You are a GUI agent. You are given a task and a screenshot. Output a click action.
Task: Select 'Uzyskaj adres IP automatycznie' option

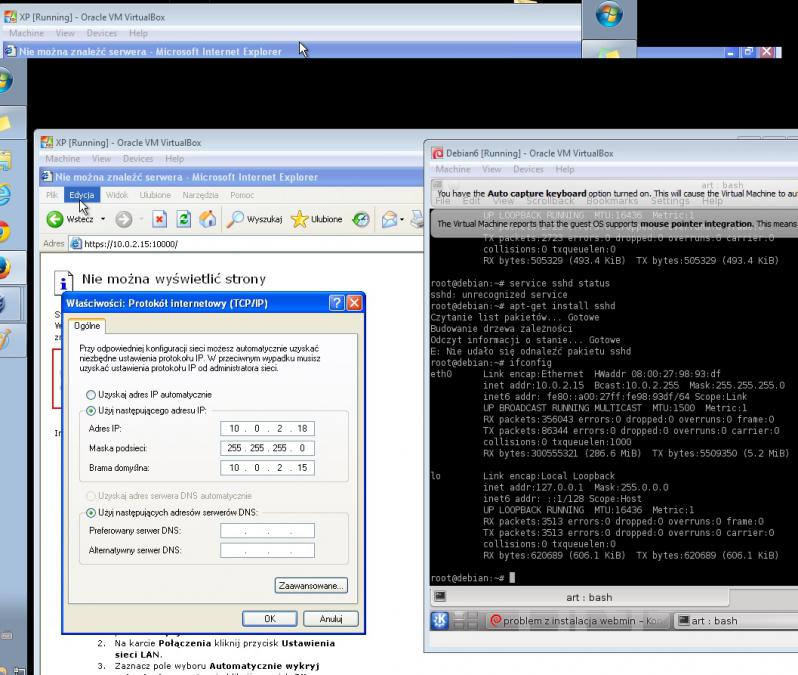tap(92, 395)
